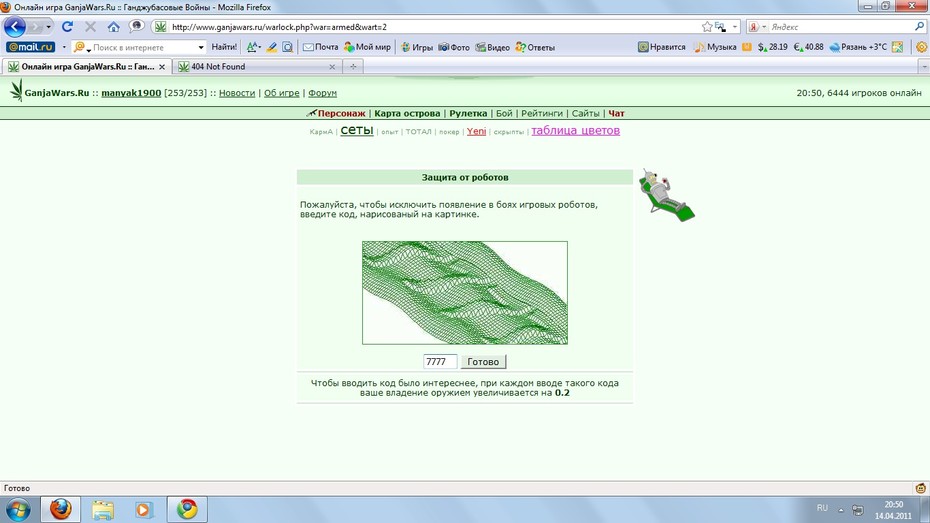
Task: Open the Yeni link
Action: (x=476, y=131)
